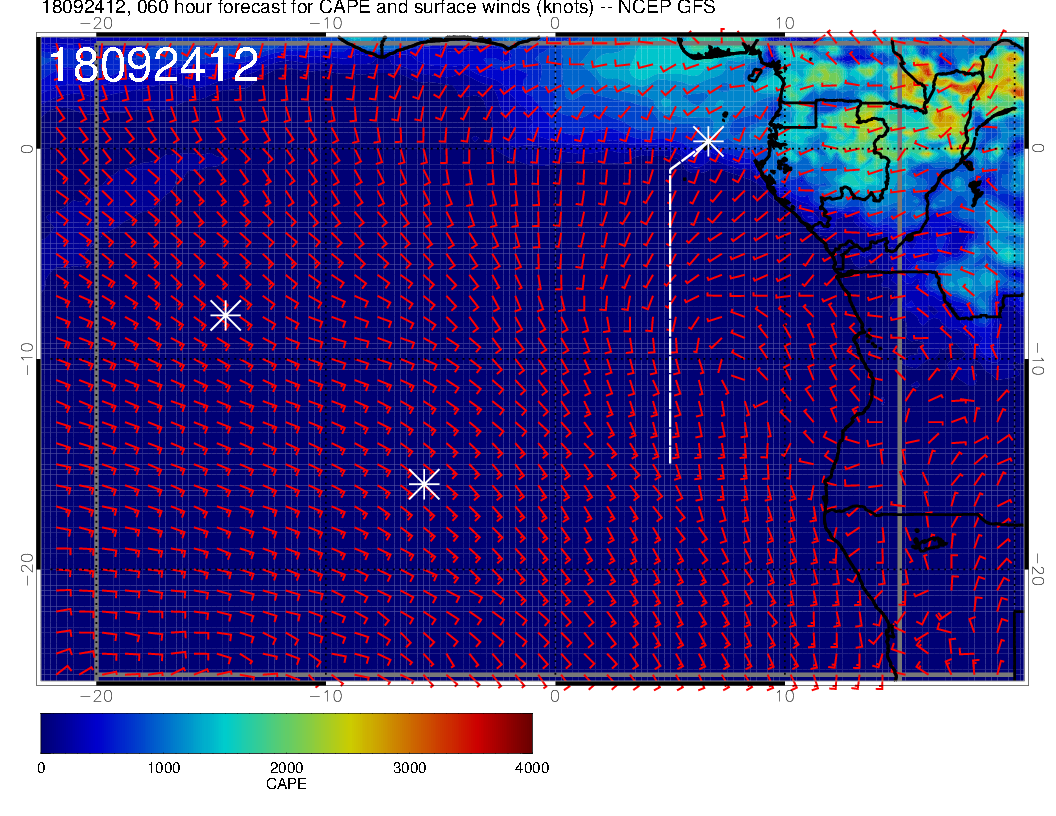This screenshot has width=1056, height=816.
Task: Click the white asterisk marker near the equator
Action: pos(708,141)
